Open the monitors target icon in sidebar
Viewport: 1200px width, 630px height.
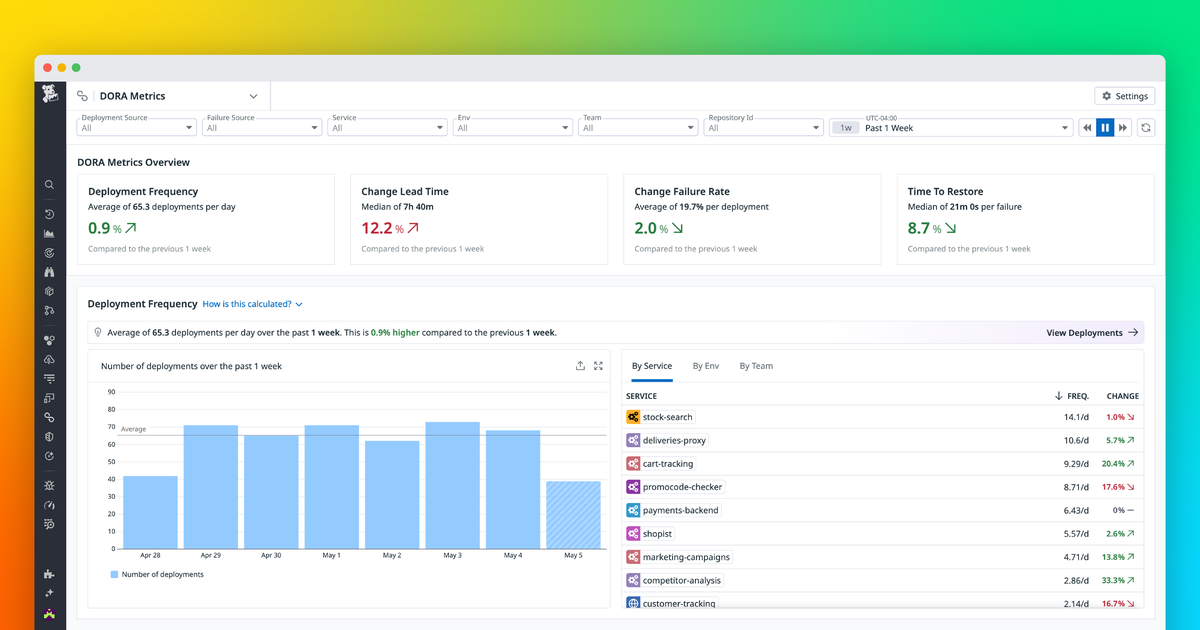(49, 253)
